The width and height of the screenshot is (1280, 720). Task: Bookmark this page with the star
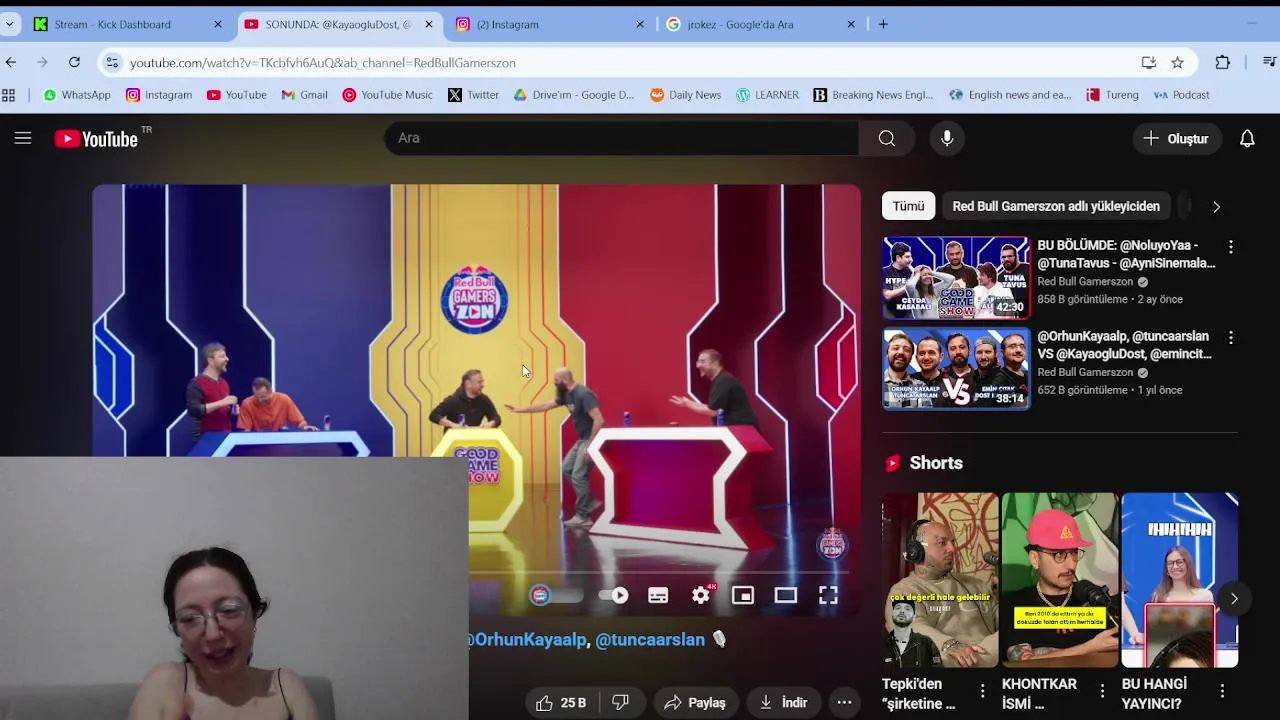point(1177,62)
